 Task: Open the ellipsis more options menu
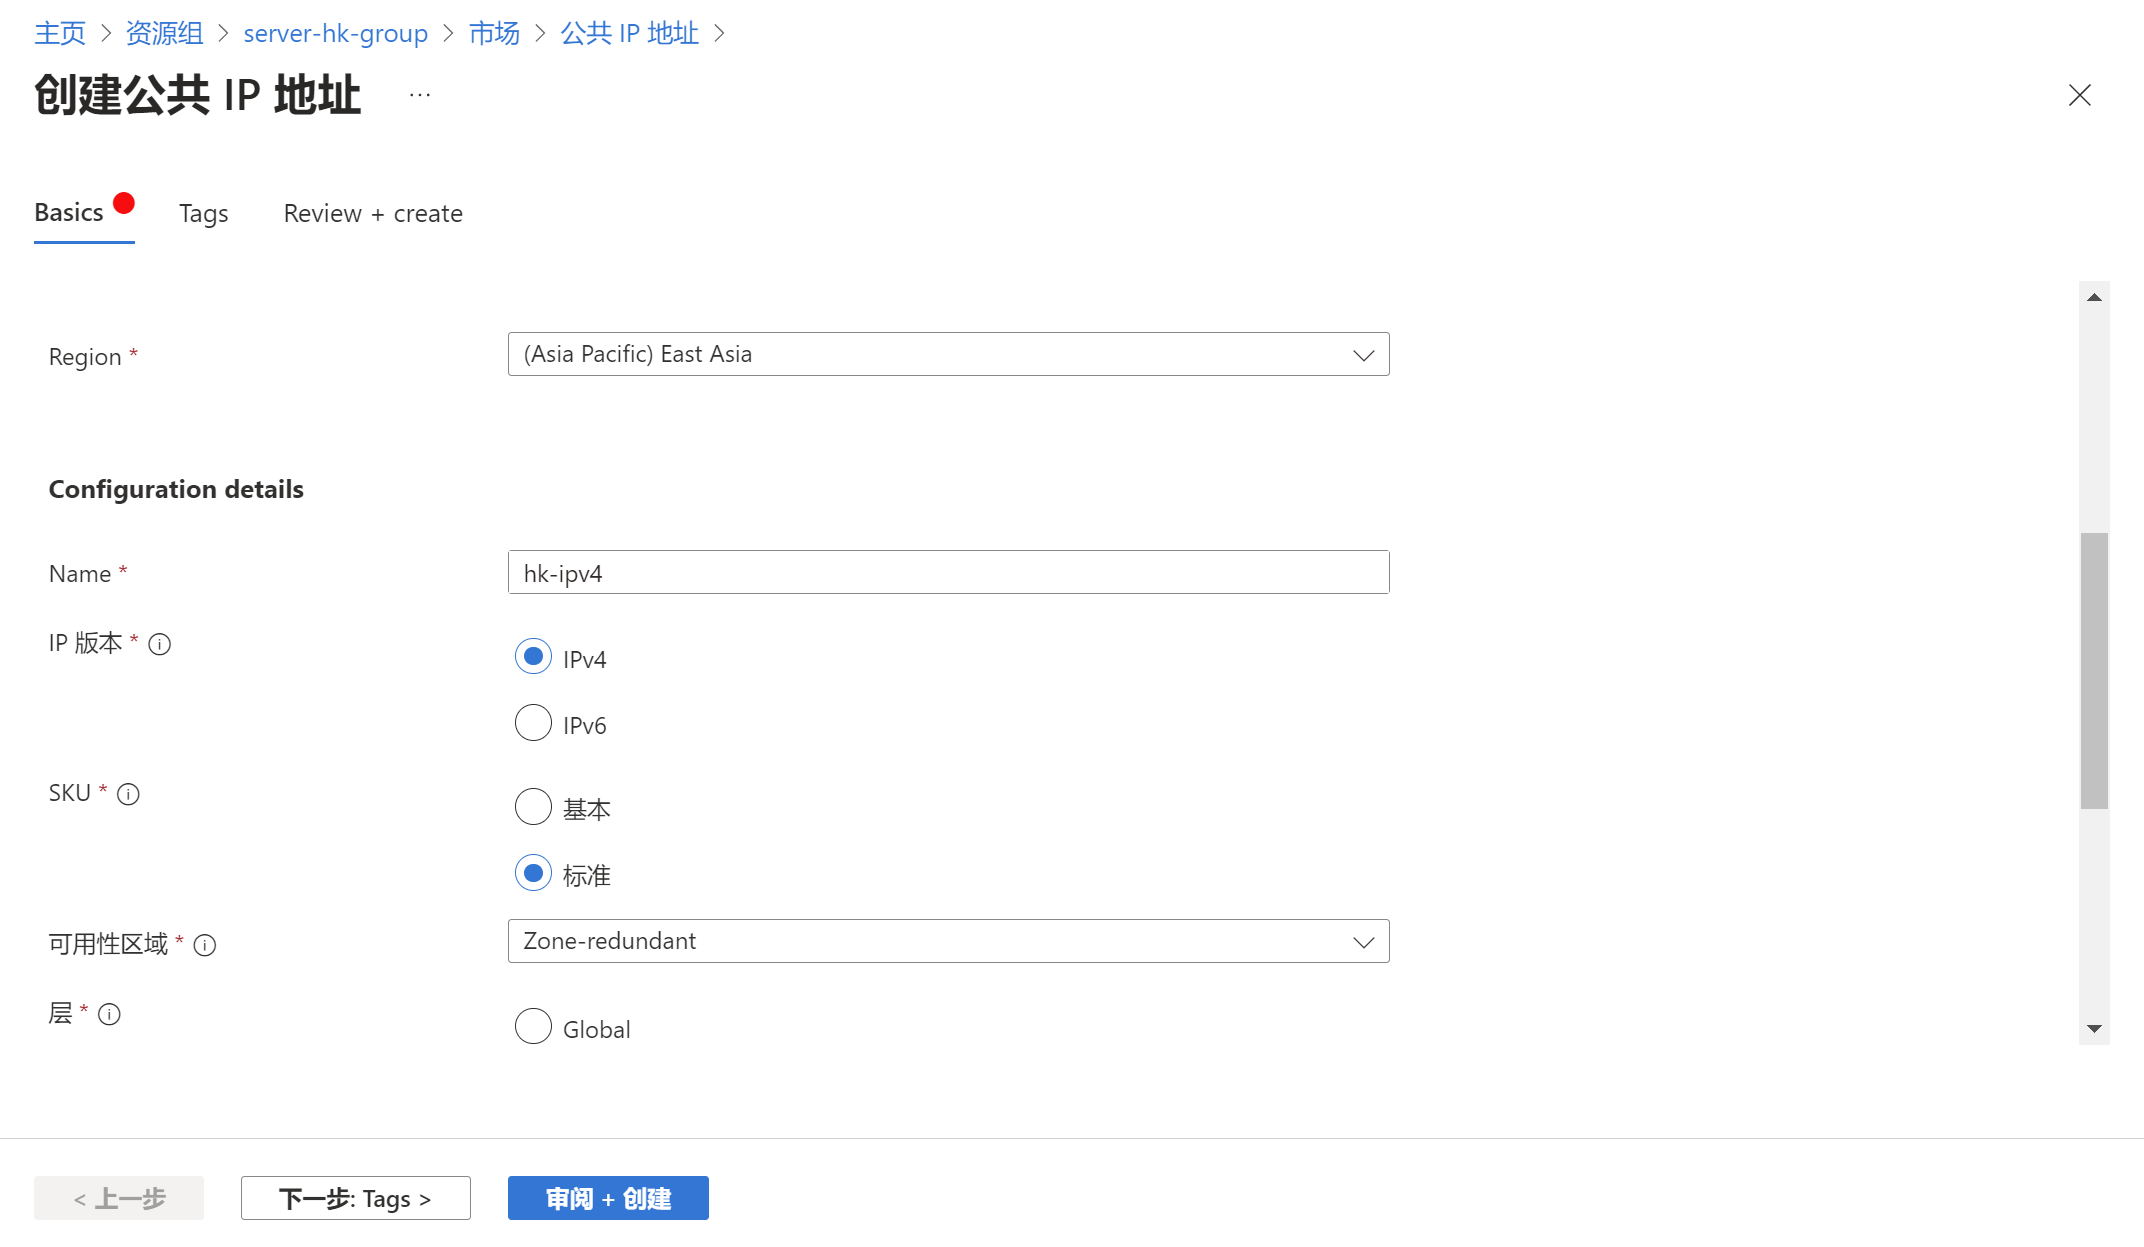tap(420, 95)
